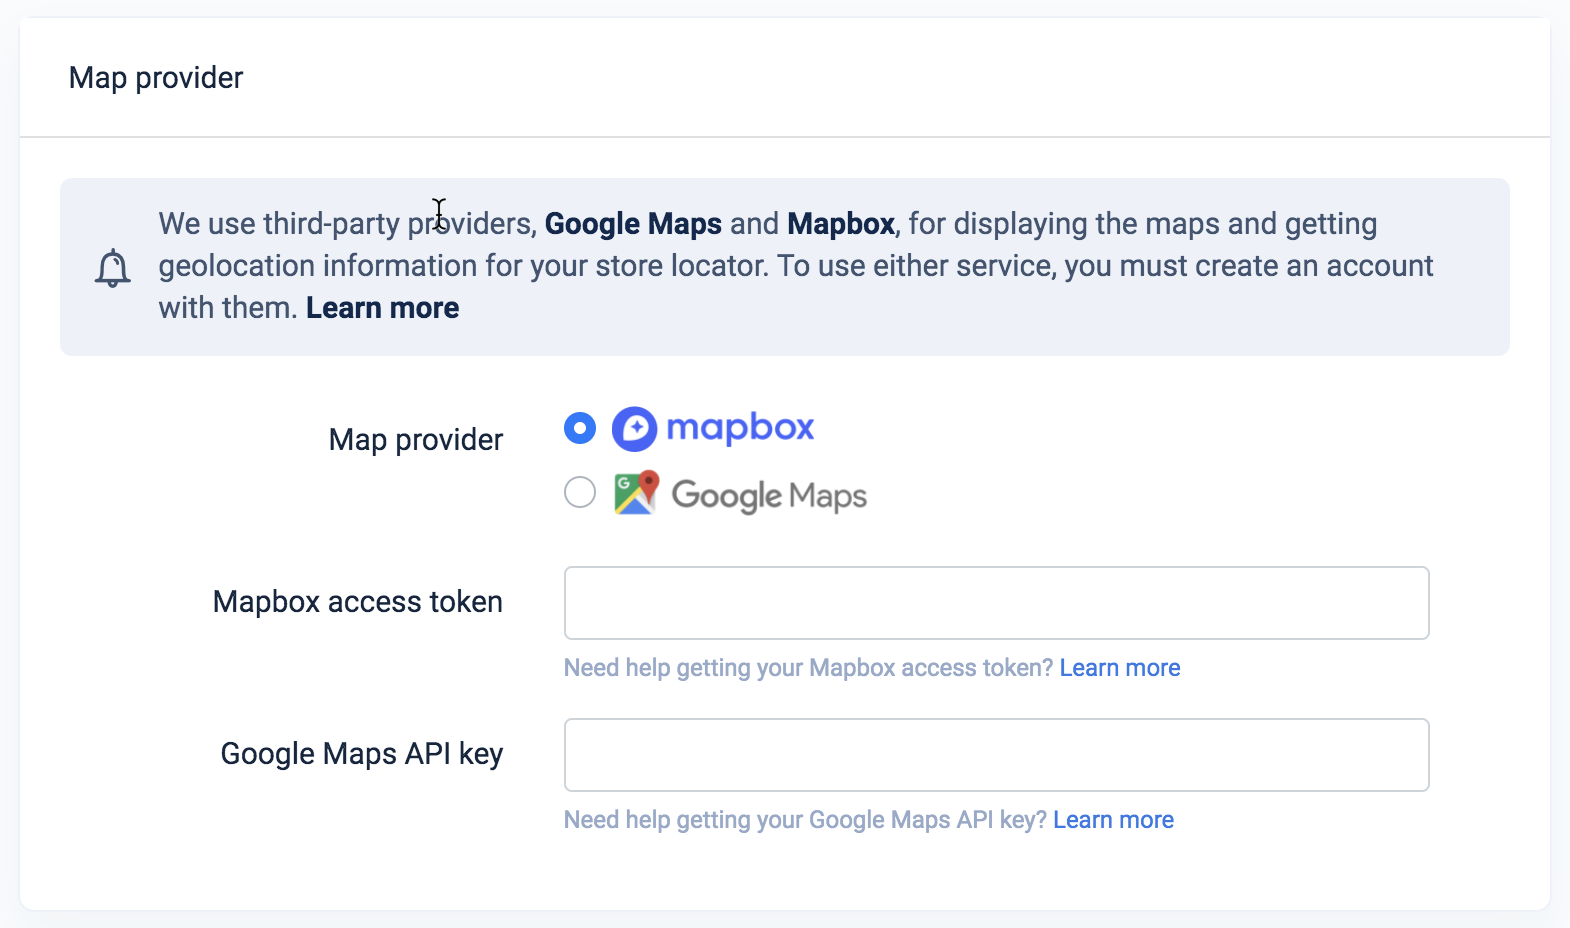Focus the Google Maps API key field
This screenshot has width=1570, height=928.
click(x=997, y=755)
